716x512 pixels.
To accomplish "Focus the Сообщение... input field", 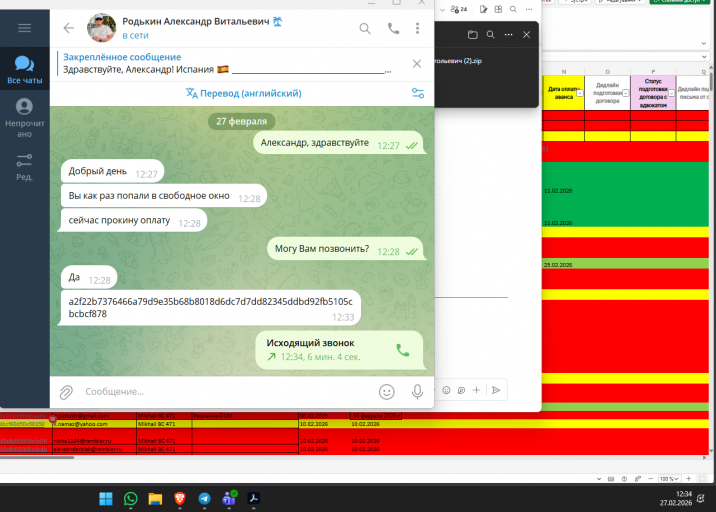I will coord(226,392).
